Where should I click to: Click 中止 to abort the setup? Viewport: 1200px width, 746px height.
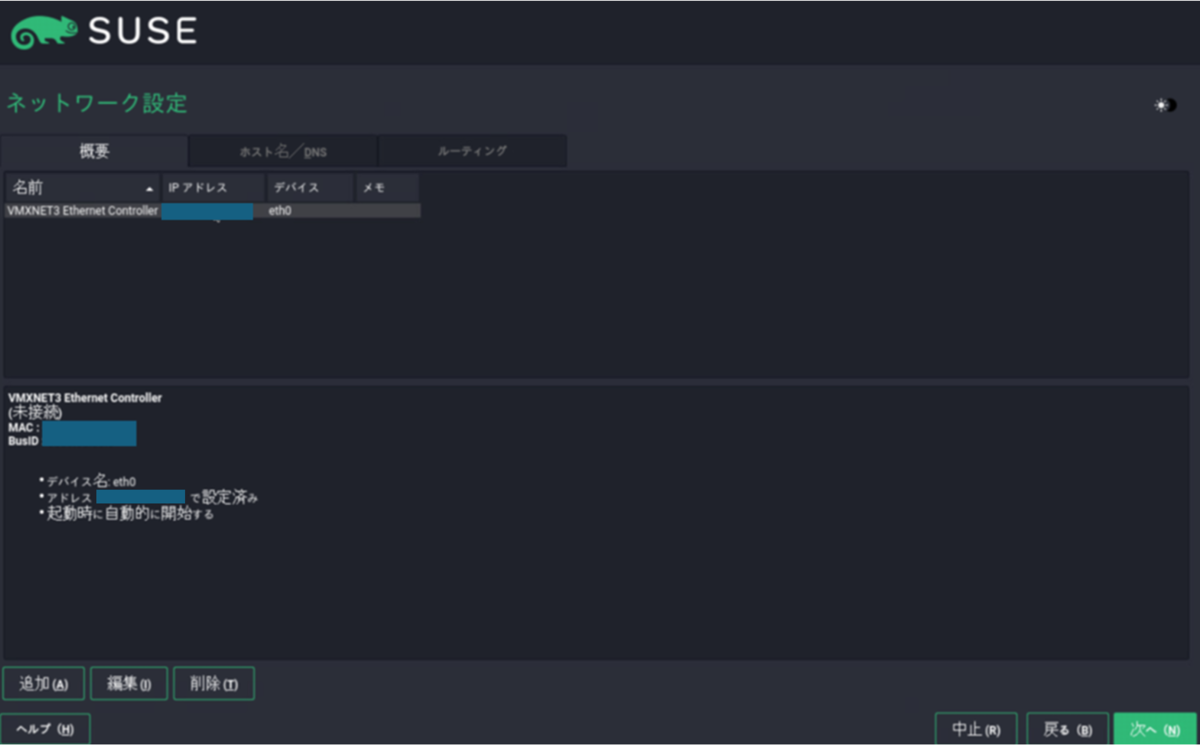[x=976, y=728]
